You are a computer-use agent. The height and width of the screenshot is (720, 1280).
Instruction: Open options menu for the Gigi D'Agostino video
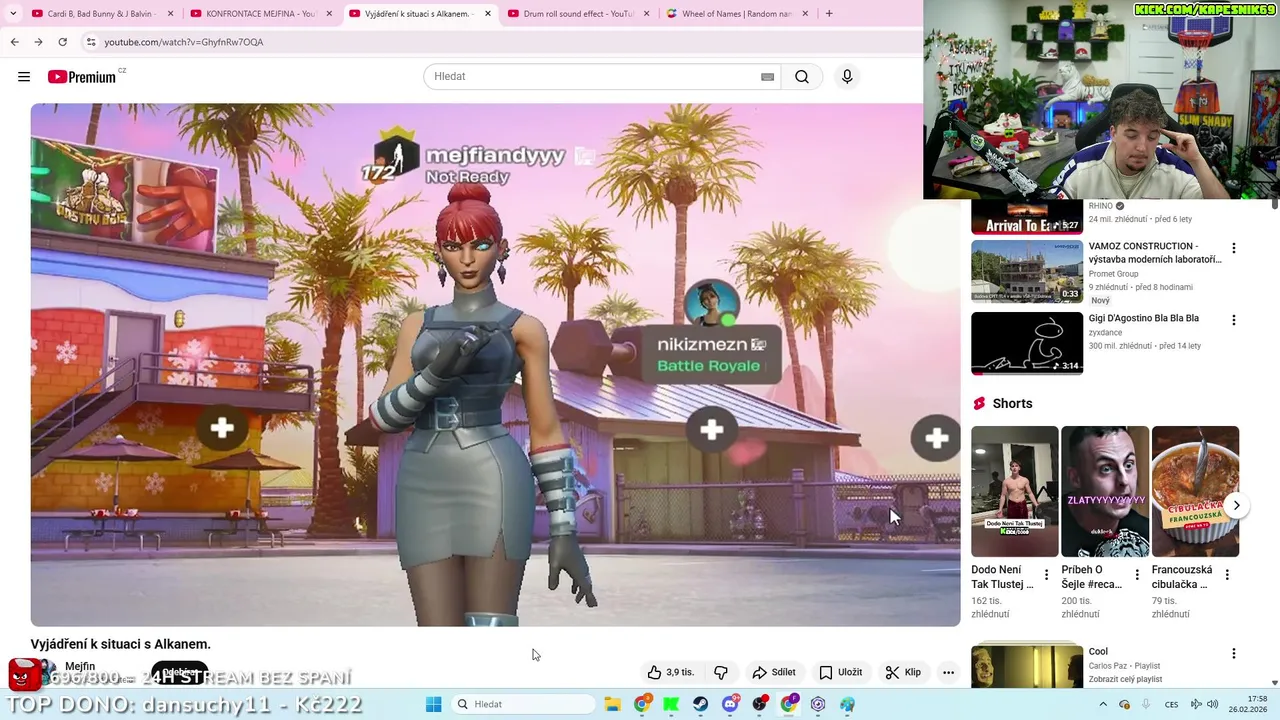[x=1233, y=320]
